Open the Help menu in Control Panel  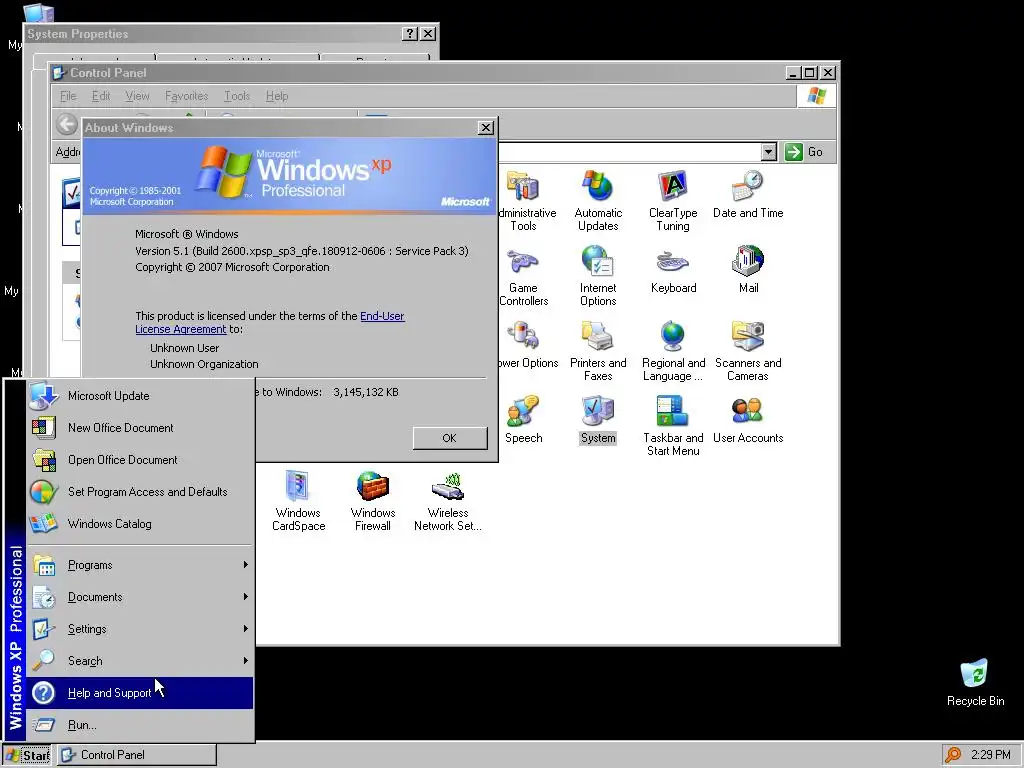(x=277, y=96)
